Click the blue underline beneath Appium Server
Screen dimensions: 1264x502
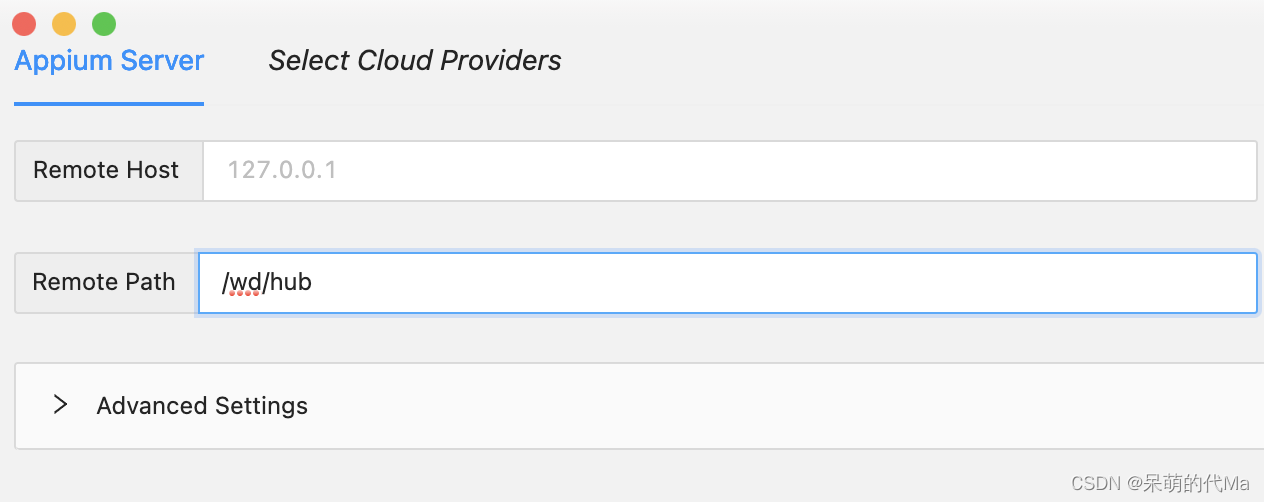(109, 102)
